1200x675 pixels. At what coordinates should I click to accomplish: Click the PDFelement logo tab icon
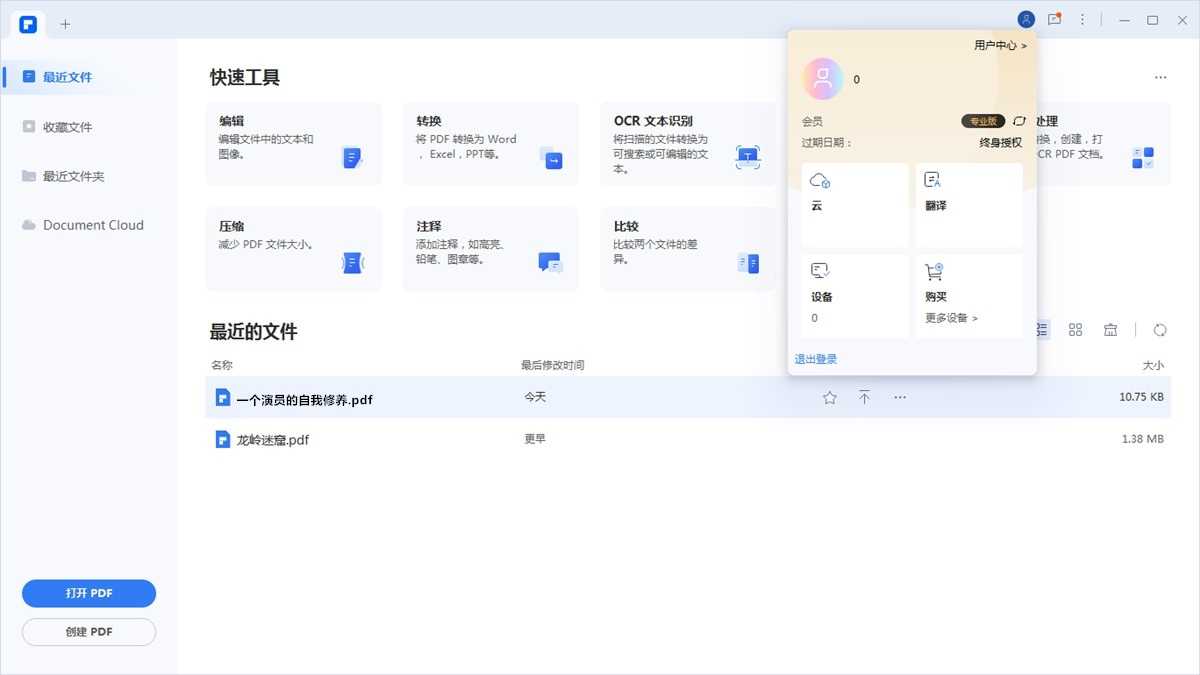(28, 24)
